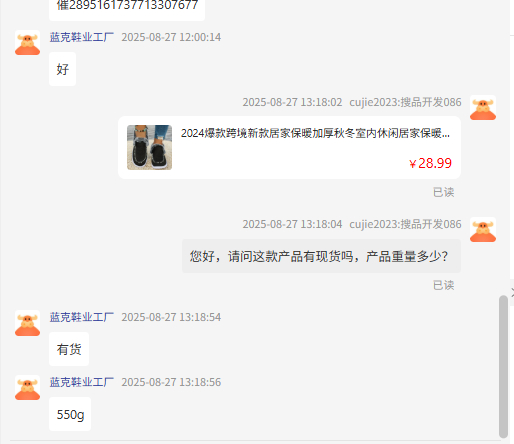Select the order number message 催289516173771330

click(x=127, y=9)
